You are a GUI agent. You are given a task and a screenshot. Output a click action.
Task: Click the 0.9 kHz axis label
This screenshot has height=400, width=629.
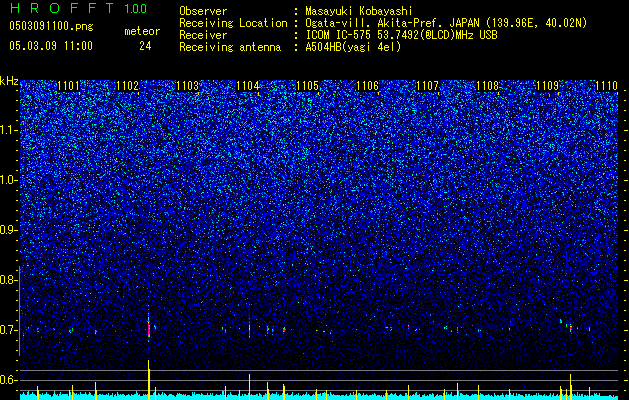pyautogui.click(x=8, y=230)
